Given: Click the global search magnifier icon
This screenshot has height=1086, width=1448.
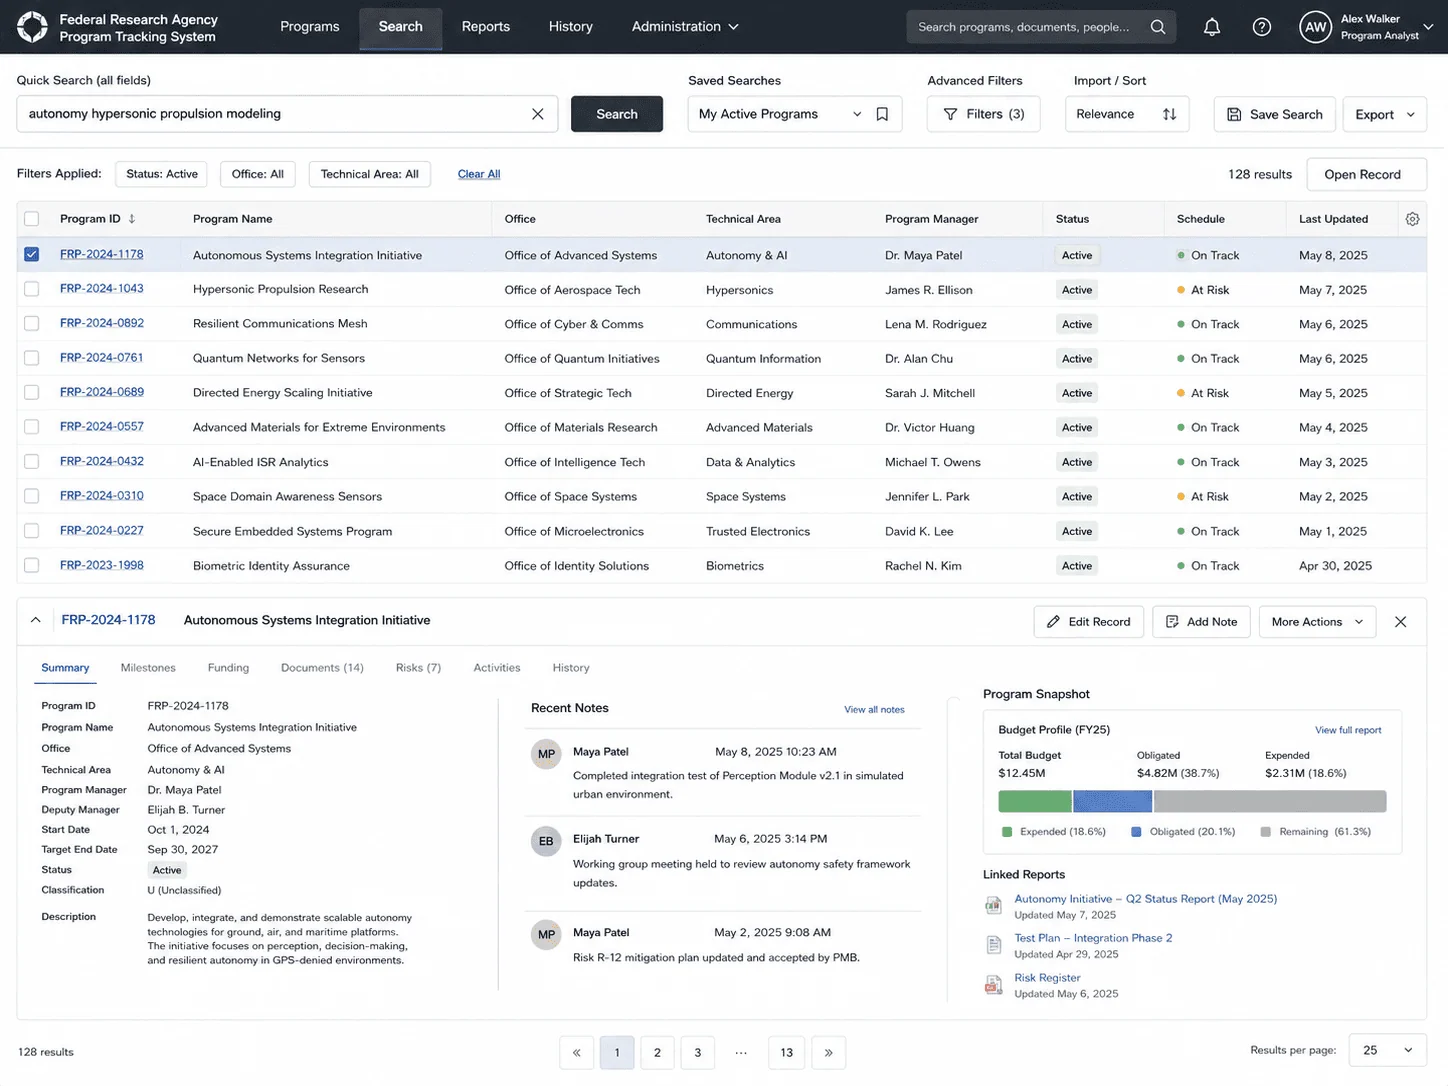Looking at the screenshot, I should coord(1158,27).
